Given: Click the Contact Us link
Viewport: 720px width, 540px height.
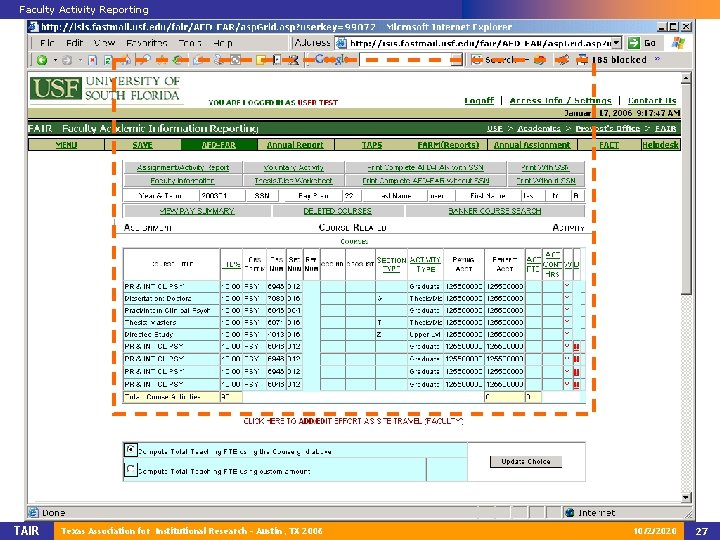Looking at the screenshot, I should (652, 101).
